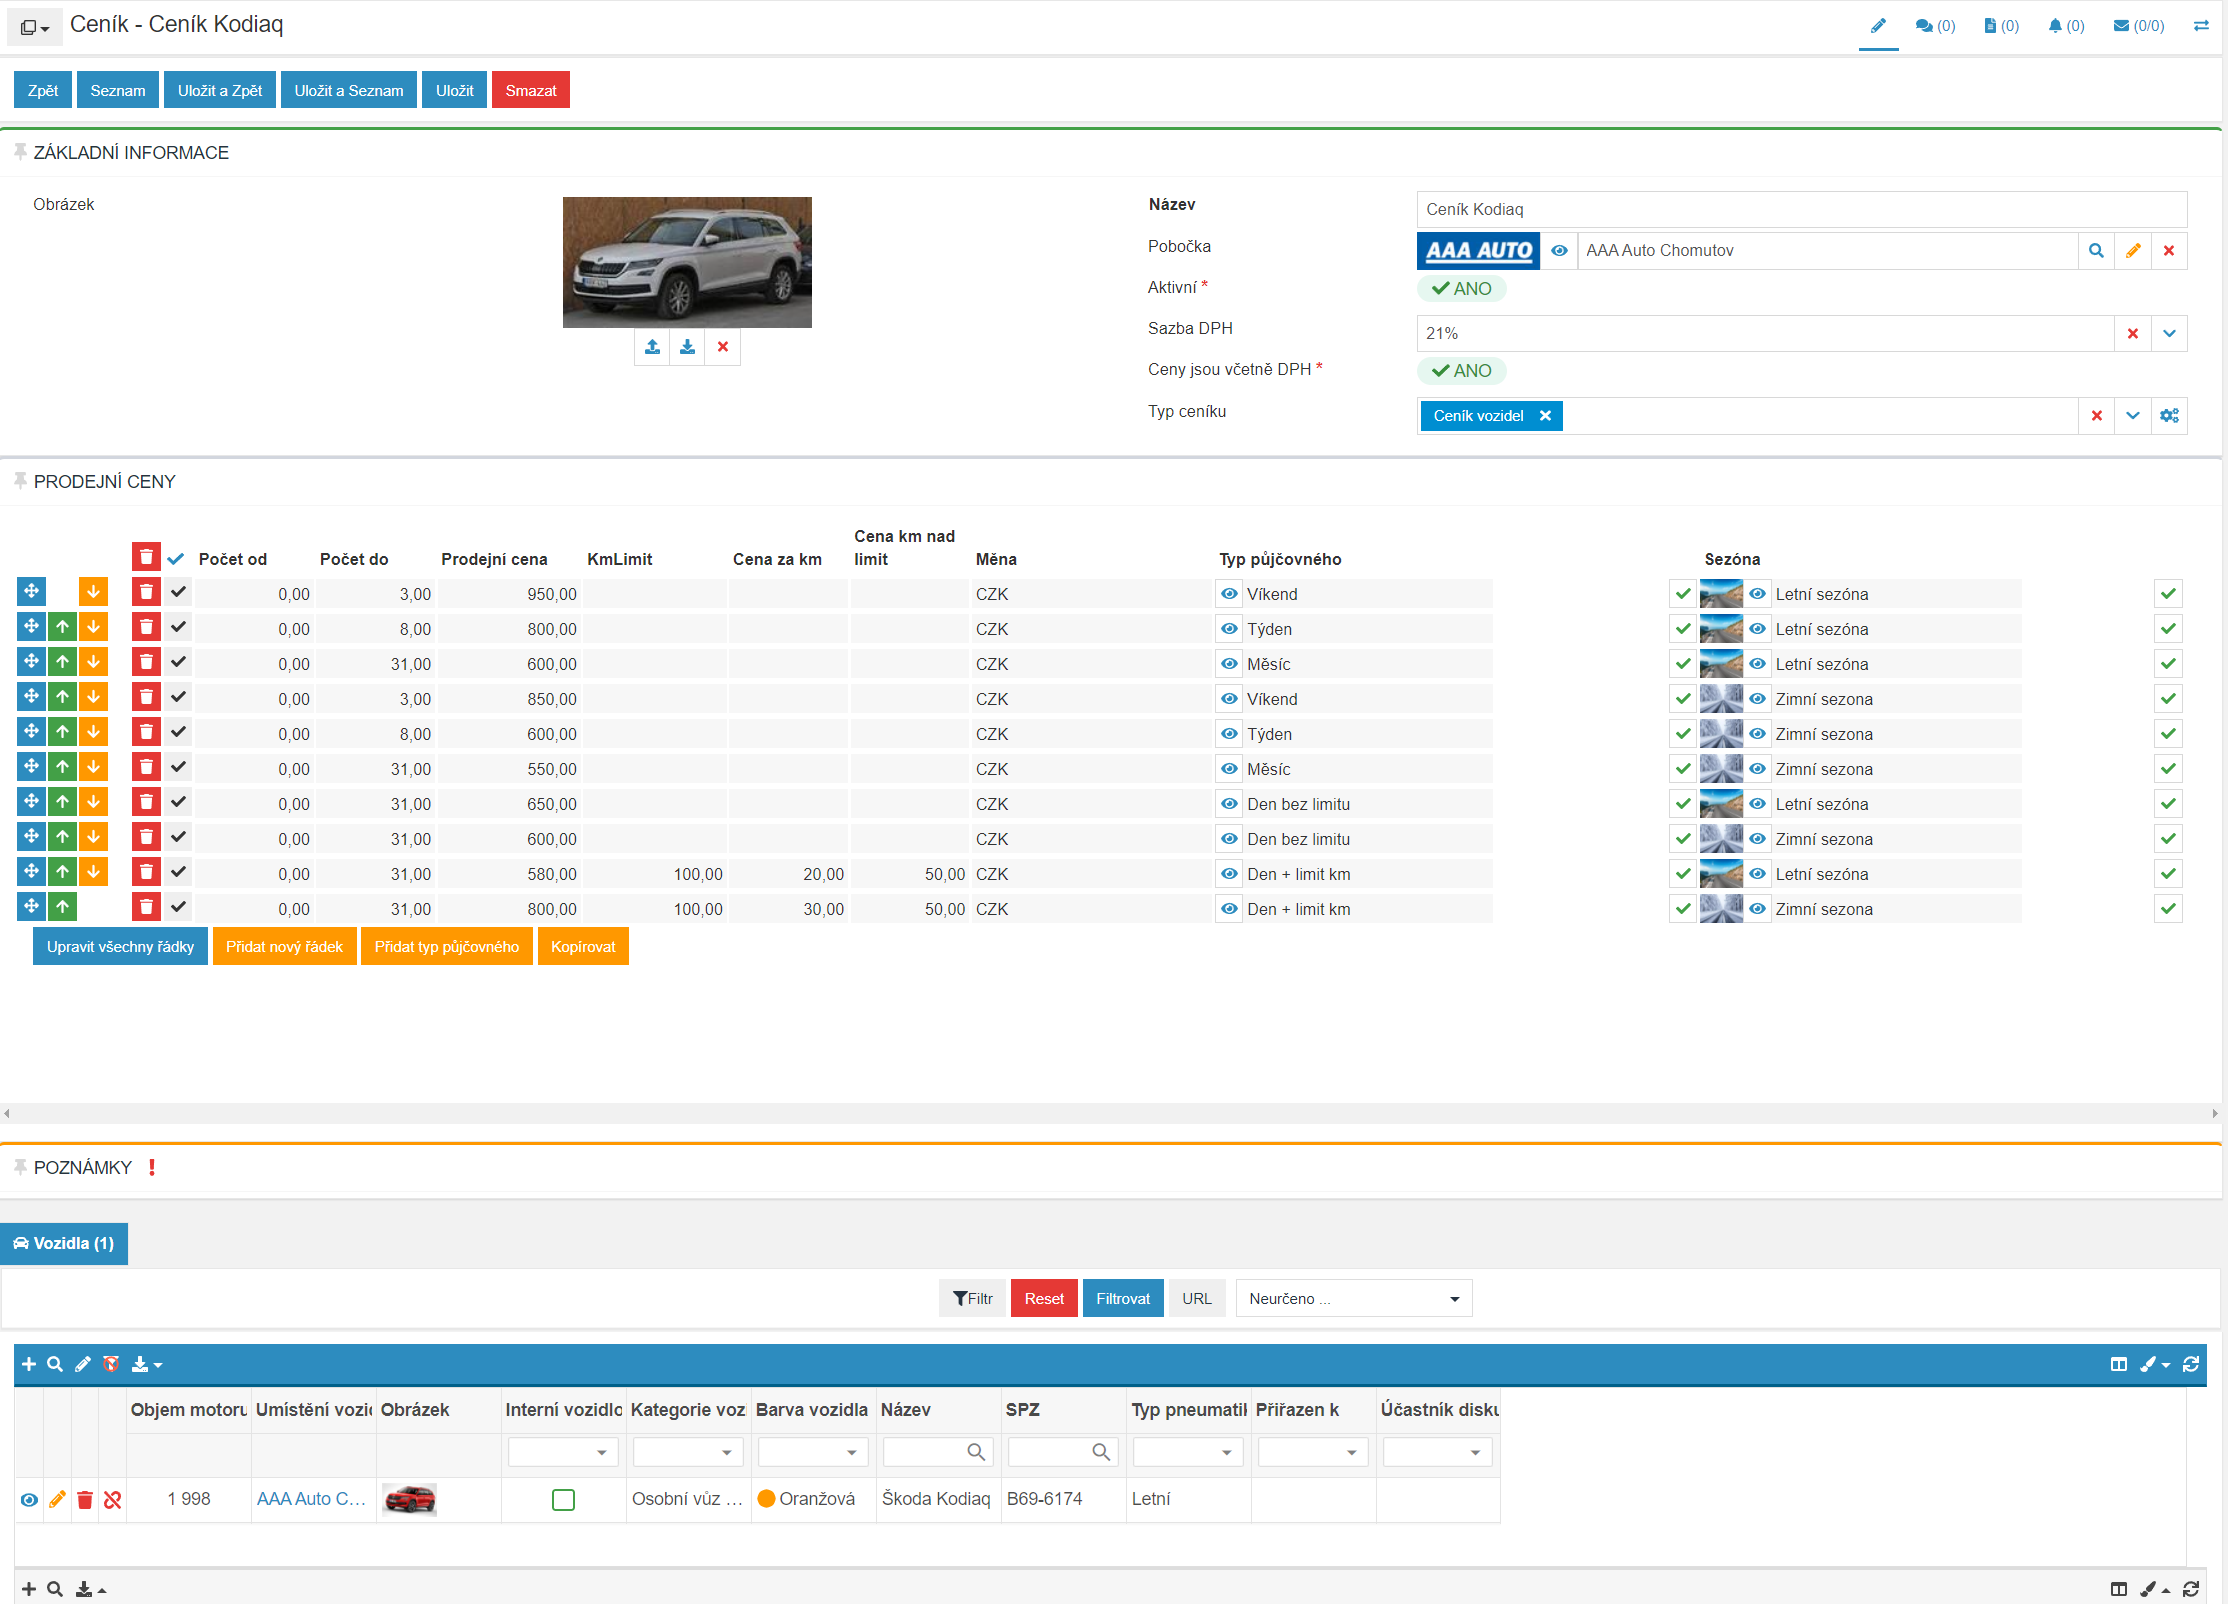2228x1604 pixels.
Task: Click the gears icon next to Typ ceníku
Action: coord(2169,416)
